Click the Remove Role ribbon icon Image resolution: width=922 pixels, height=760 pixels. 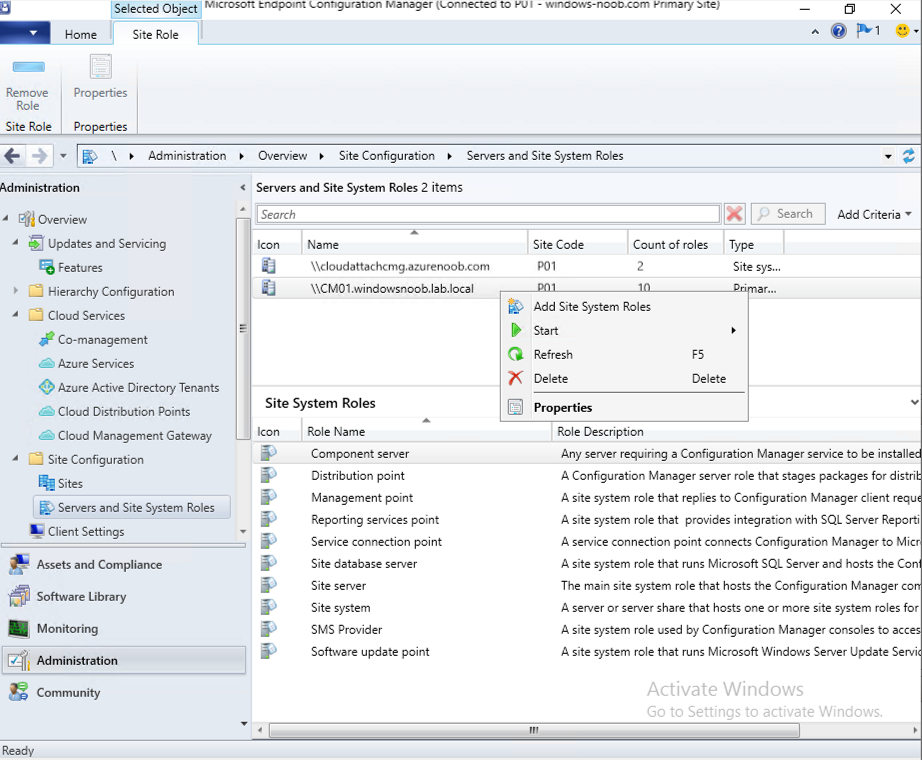[28, 67]
